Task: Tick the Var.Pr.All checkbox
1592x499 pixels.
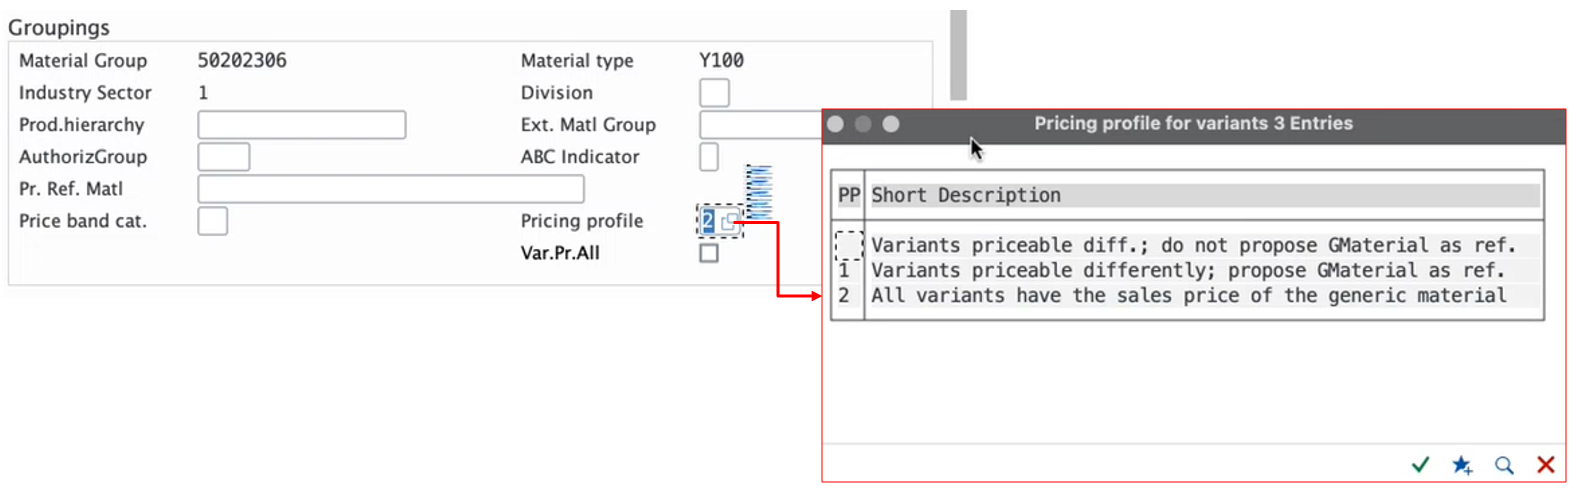Action: (709, 253)
